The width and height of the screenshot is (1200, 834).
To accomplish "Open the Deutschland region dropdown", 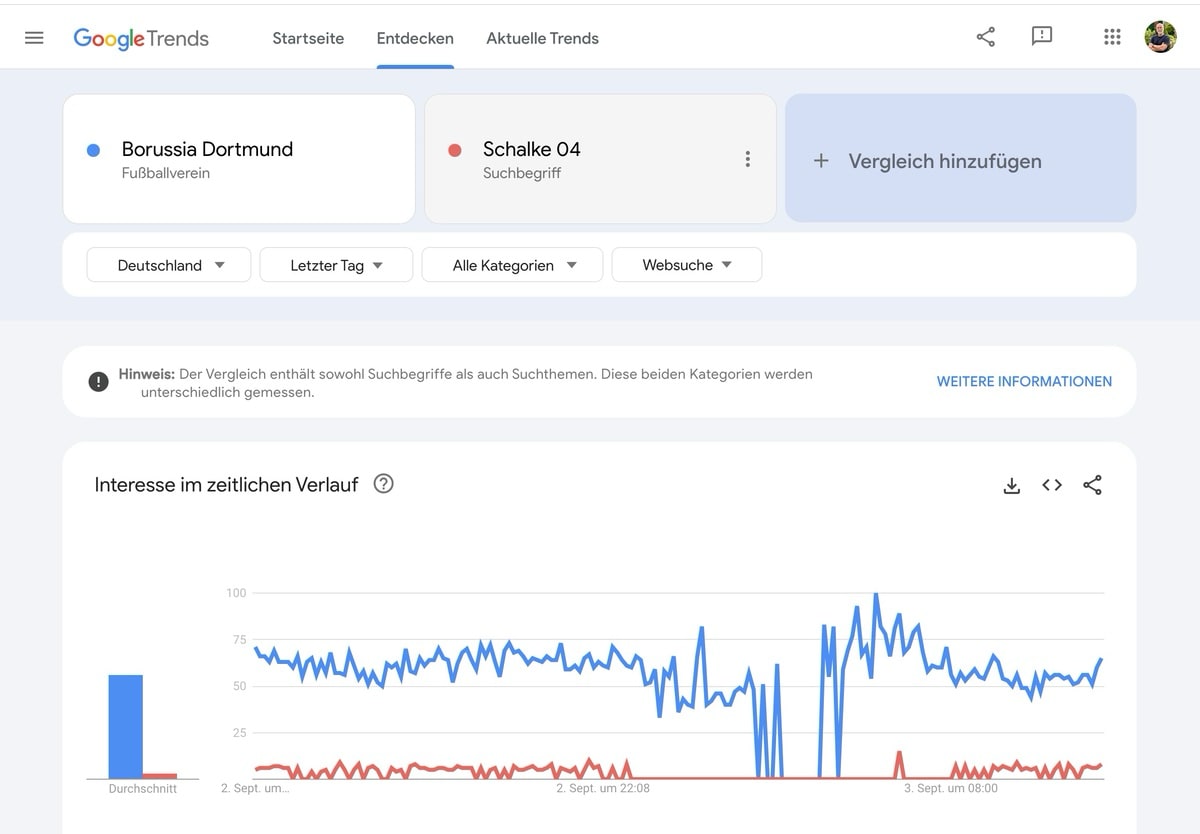I will pyautogui.click(x=168, y=265).
